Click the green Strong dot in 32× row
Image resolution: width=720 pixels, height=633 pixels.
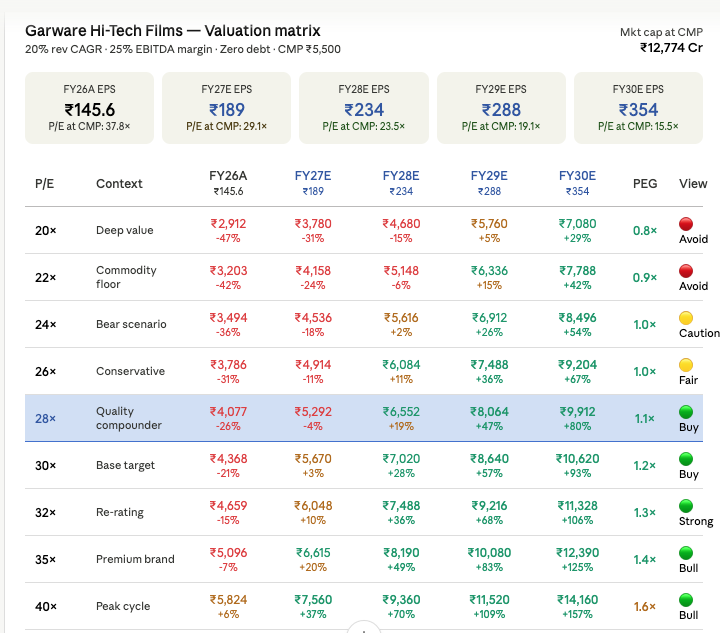pyautogui.click(x=686, y=506)
